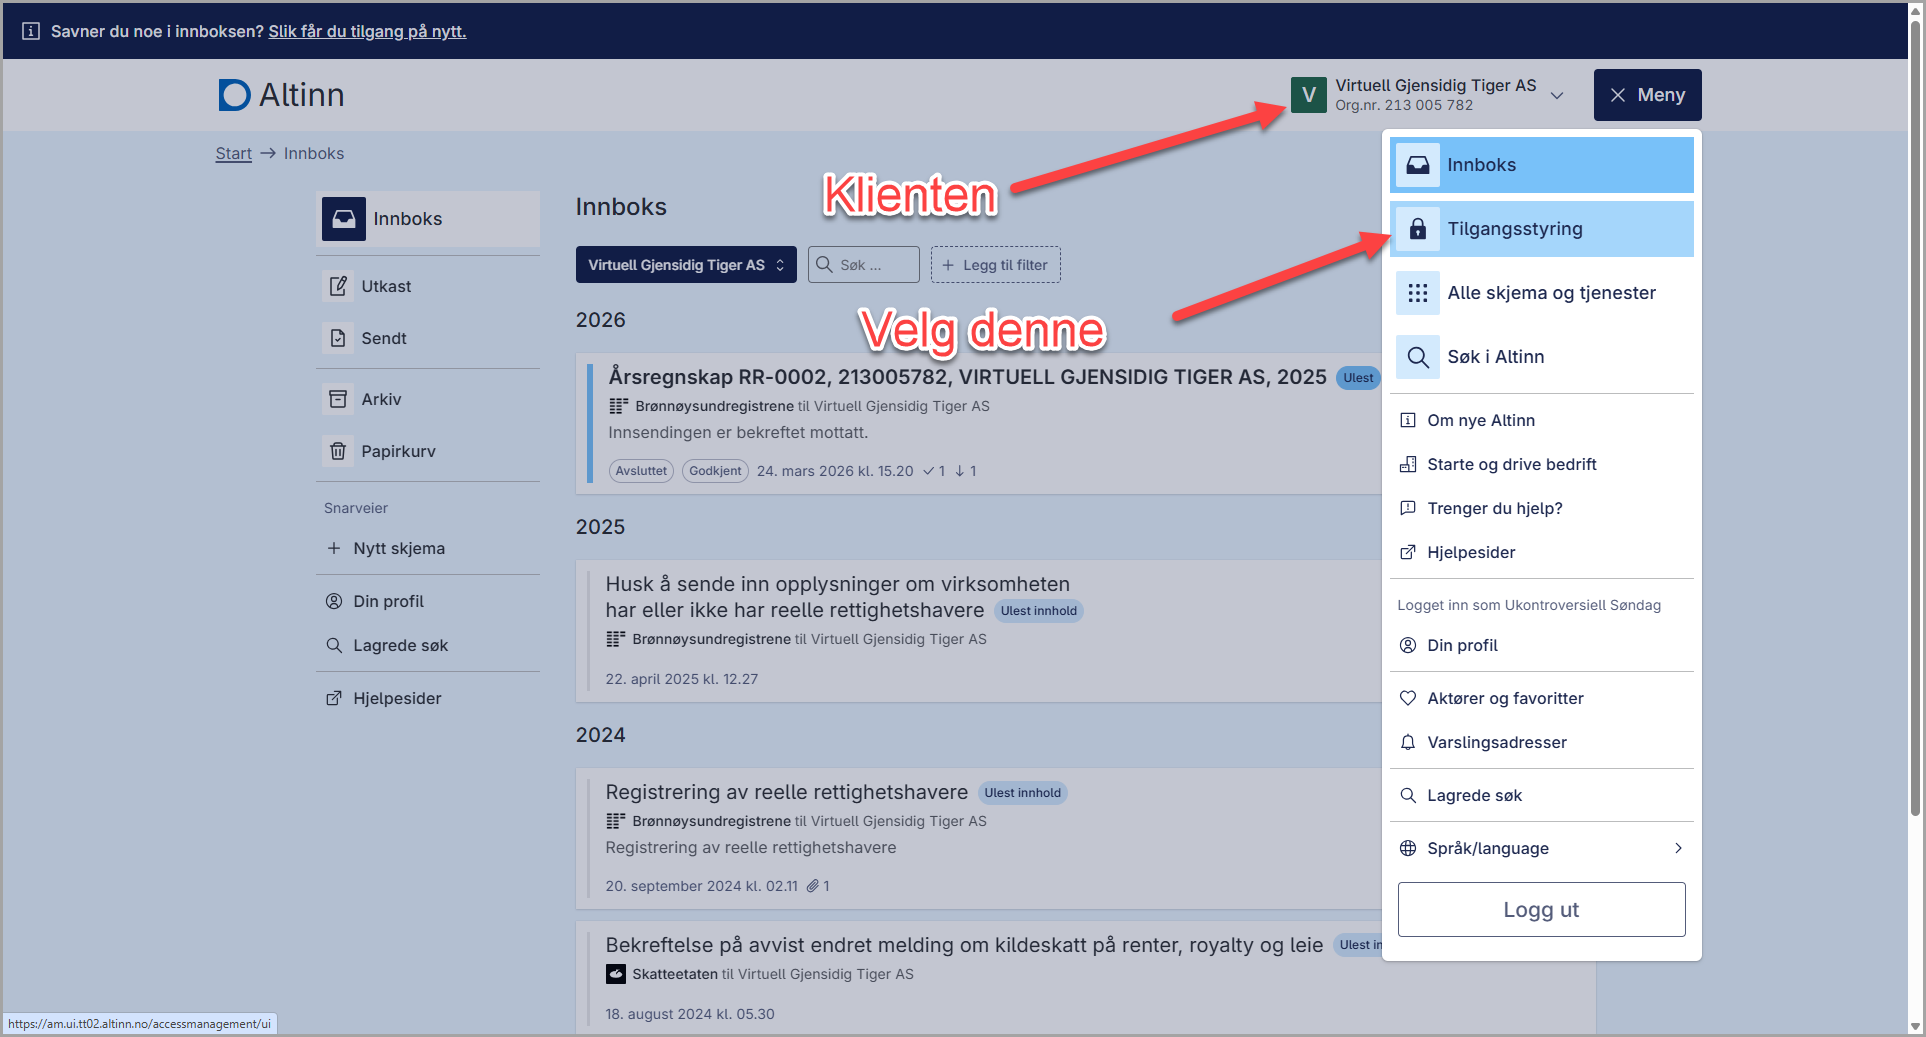Screen dimensions: 1926x1037
Task: Open Alle skjema og tjenester
Action: (x=1542, y=293)
